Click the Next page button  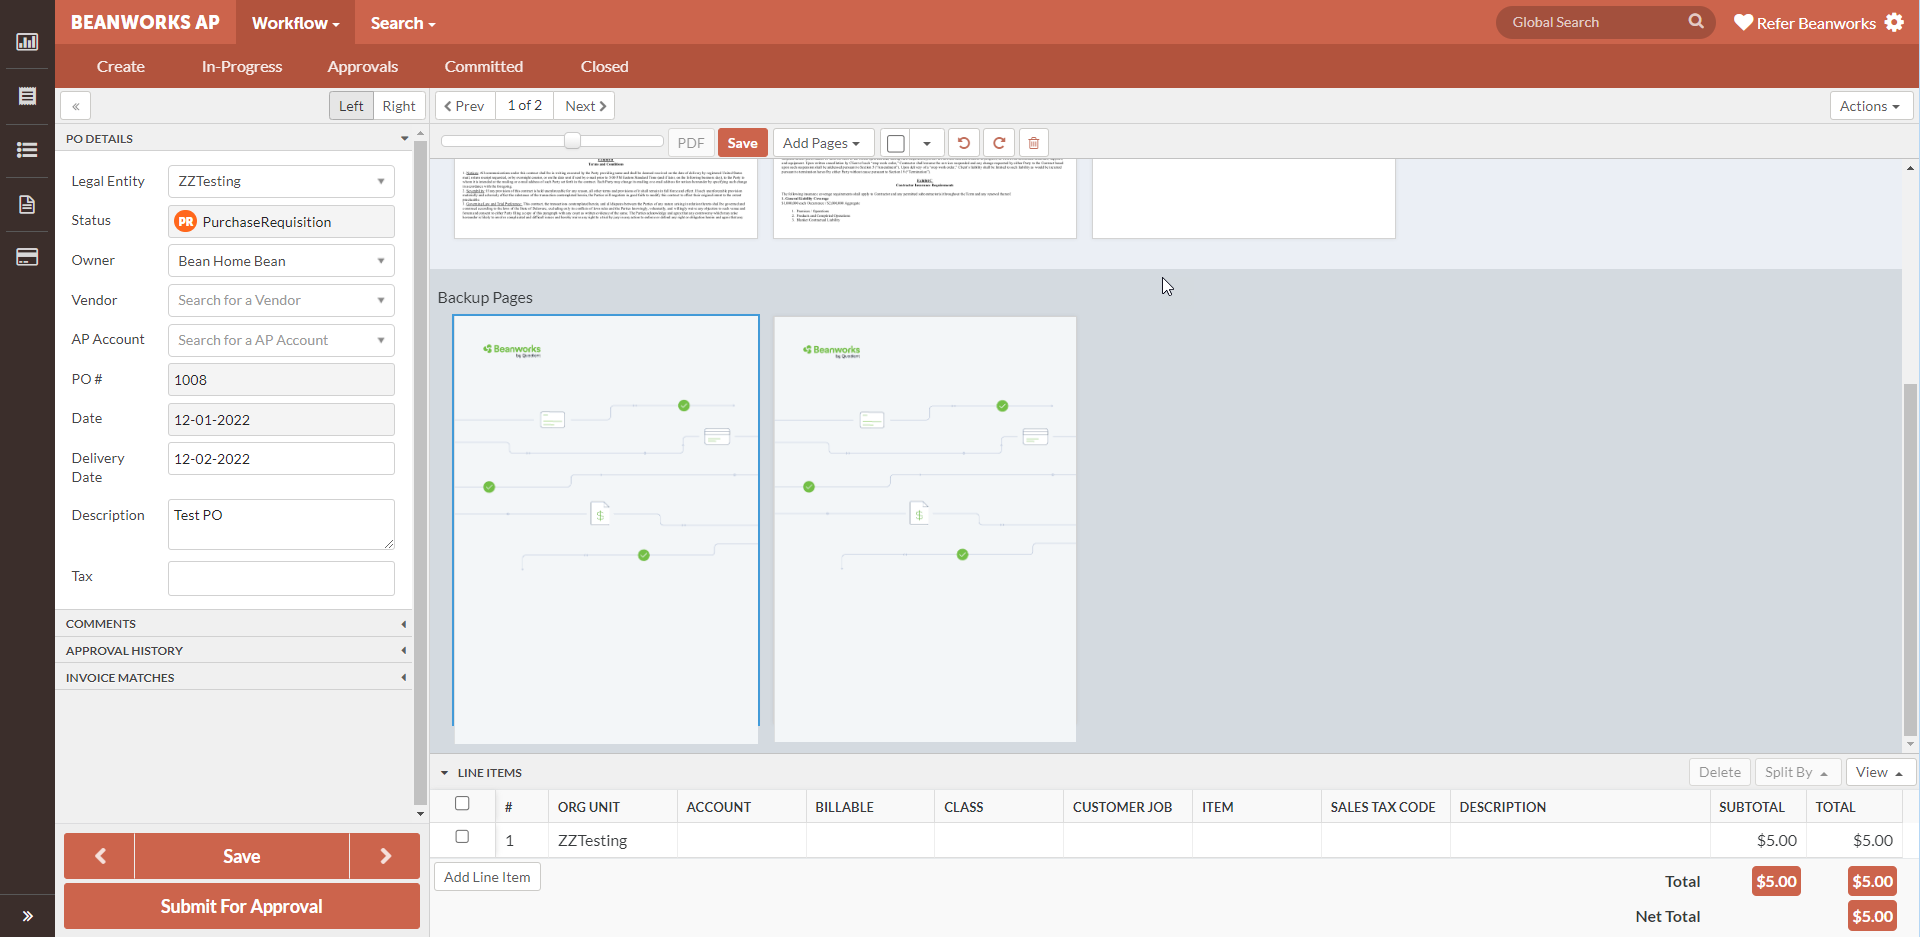pyautogui.click(x=585, y=106)
